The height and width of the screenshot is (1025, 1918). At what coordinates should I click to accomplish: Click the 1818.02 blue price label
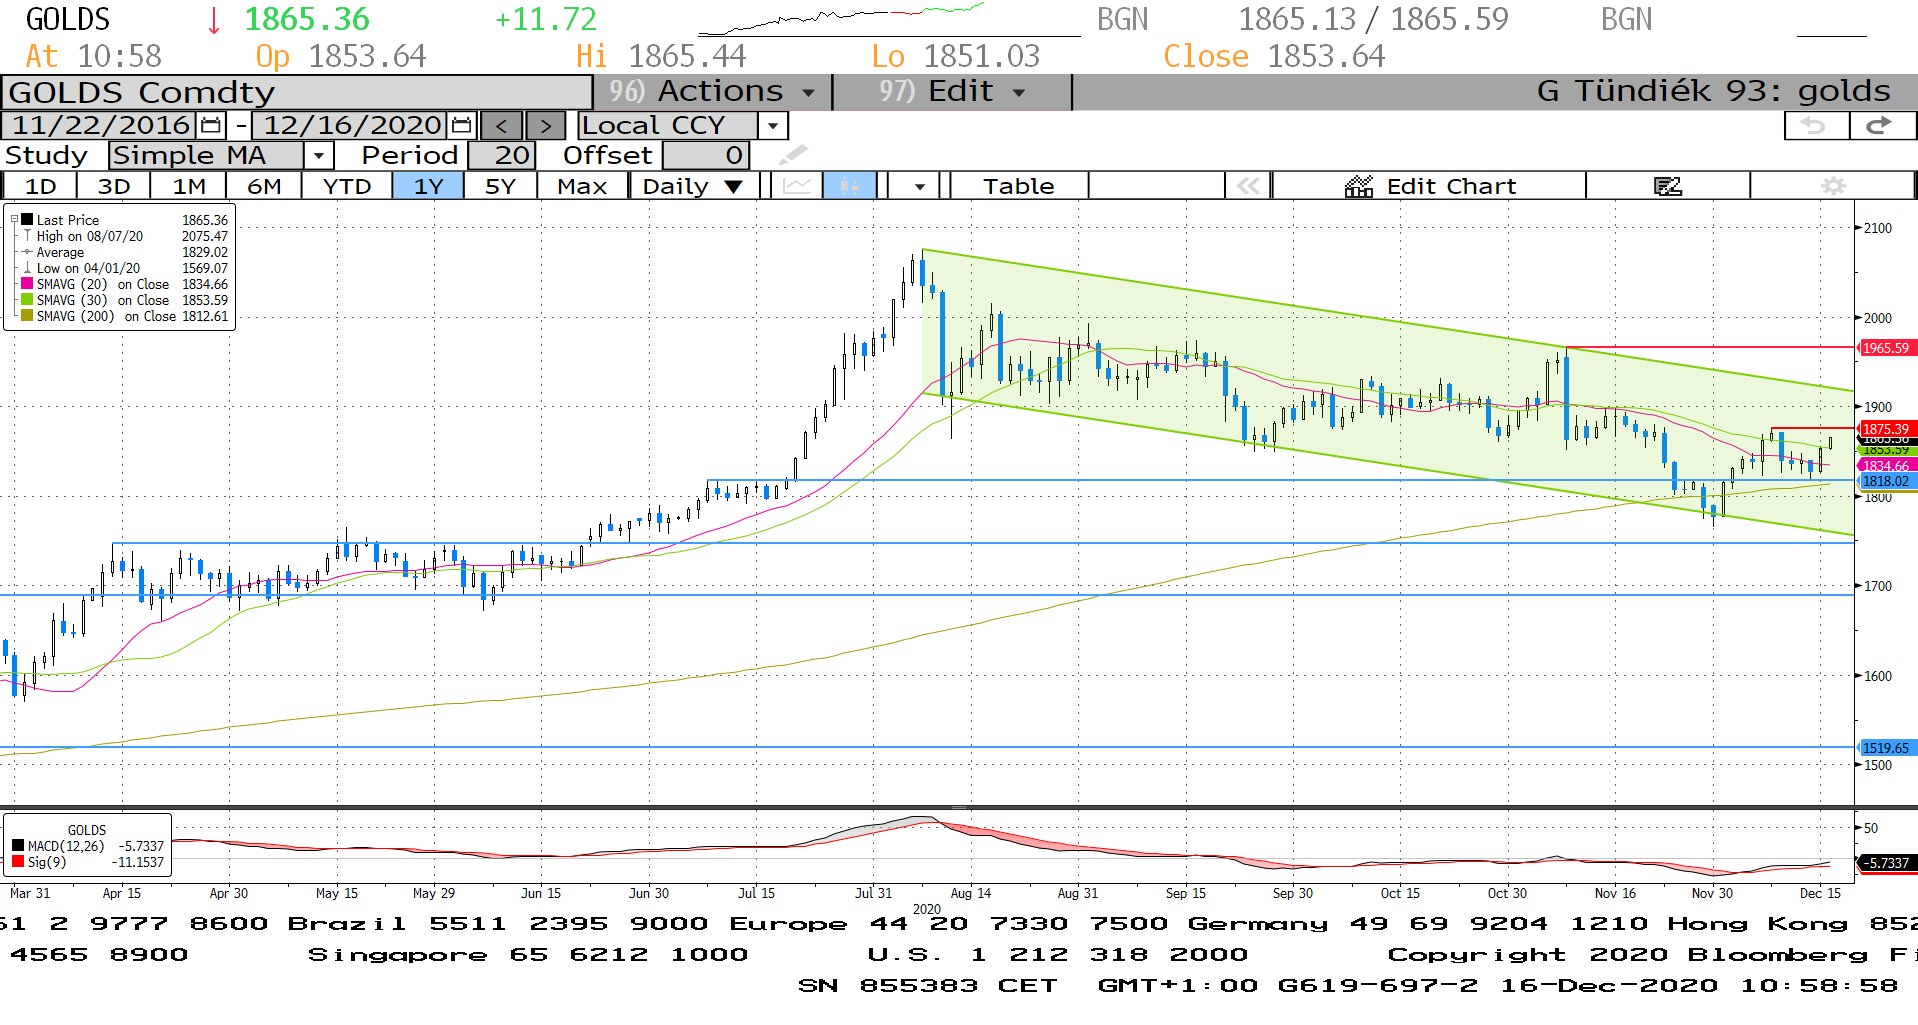[1885, 481]
